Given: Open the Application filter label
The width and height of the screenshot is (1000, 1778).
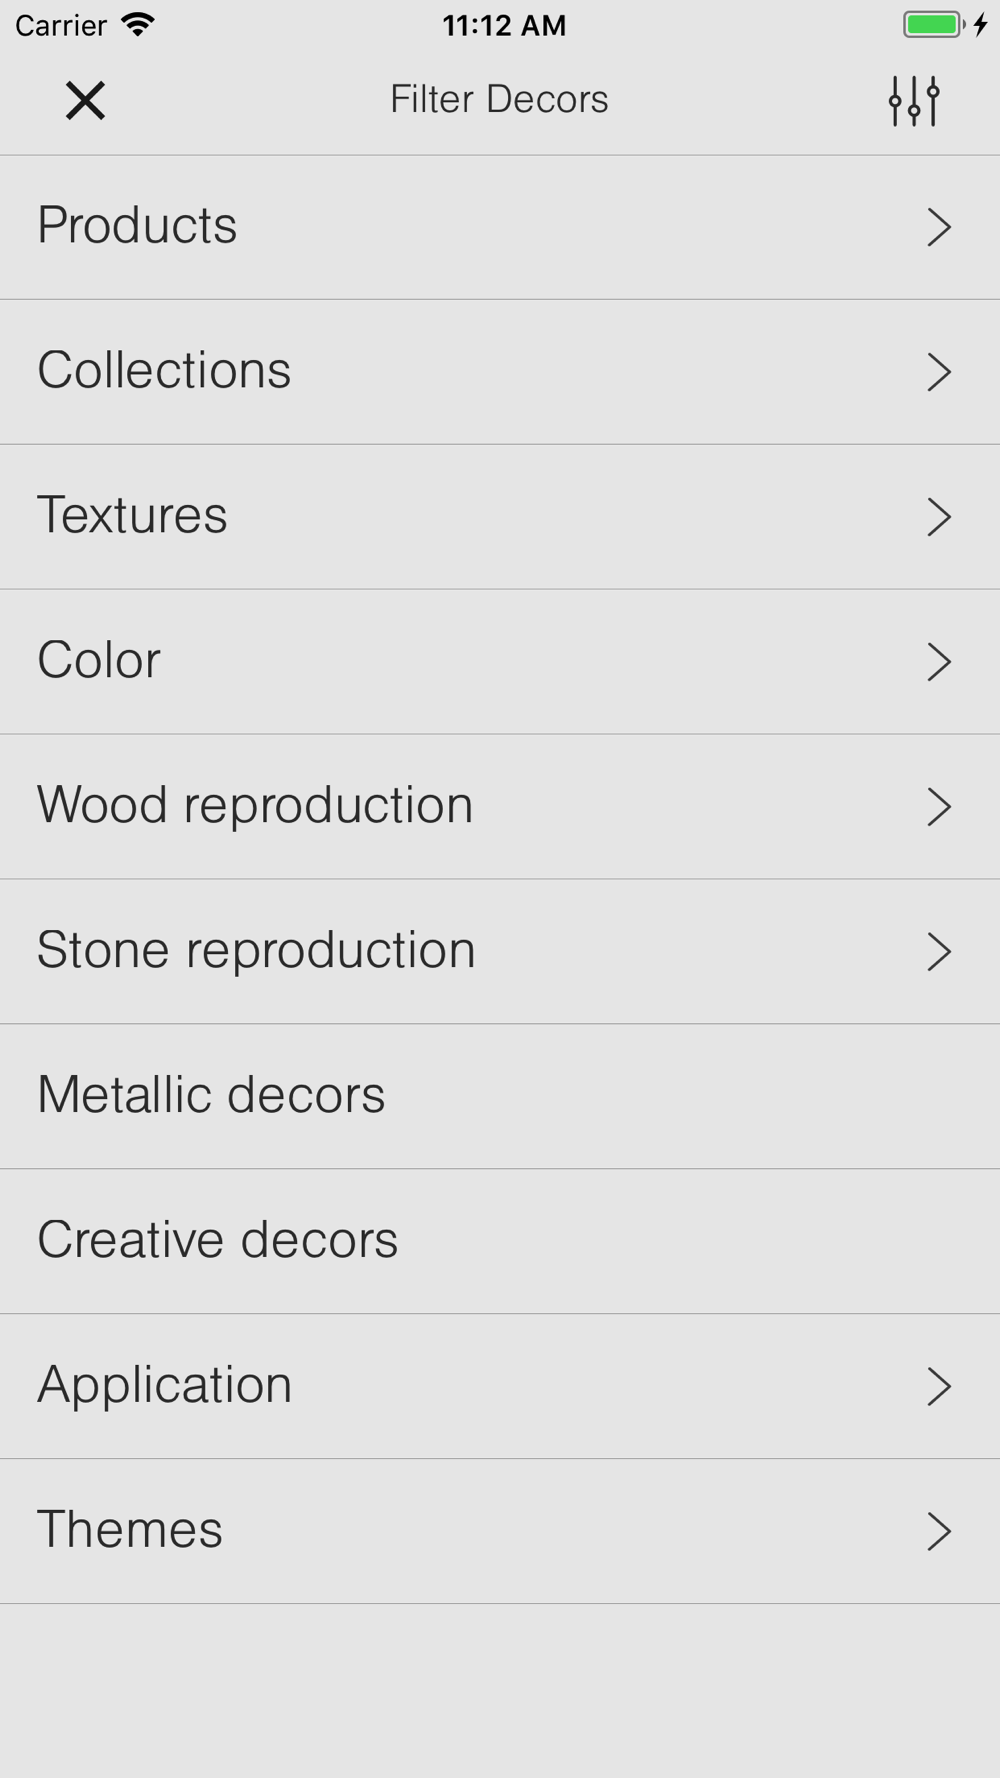Looking at the screenshot, I should [x=165, y=1385].
